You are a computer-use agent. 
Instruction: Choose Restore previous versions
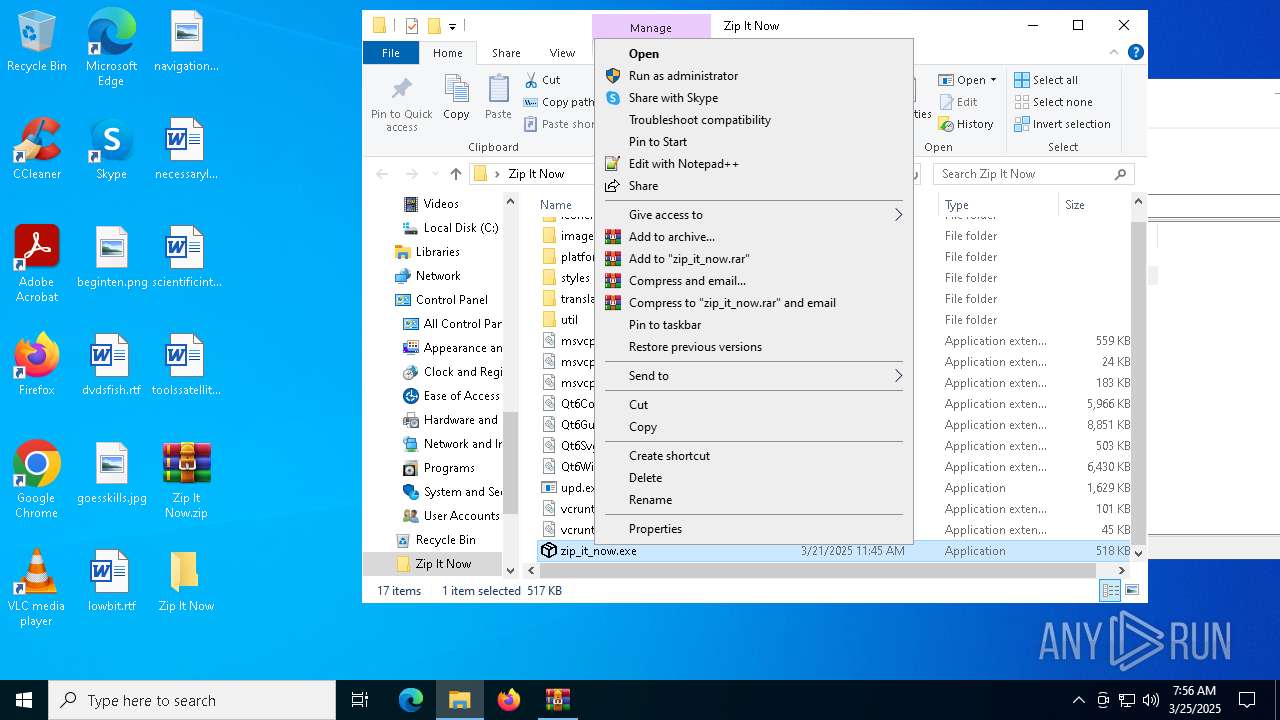(x=754, y=347)
